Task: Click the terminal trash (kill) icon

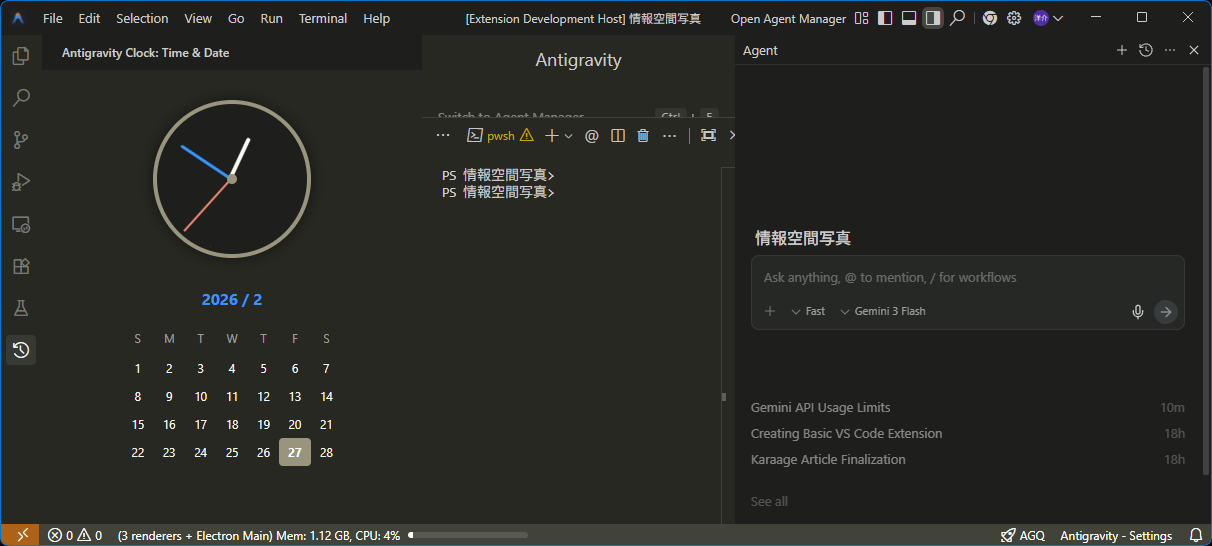Action: [x=643, y=135]
